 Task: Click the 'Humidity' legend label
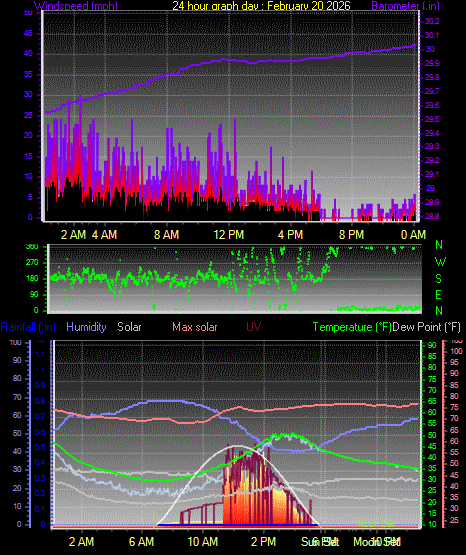point(86,327)
